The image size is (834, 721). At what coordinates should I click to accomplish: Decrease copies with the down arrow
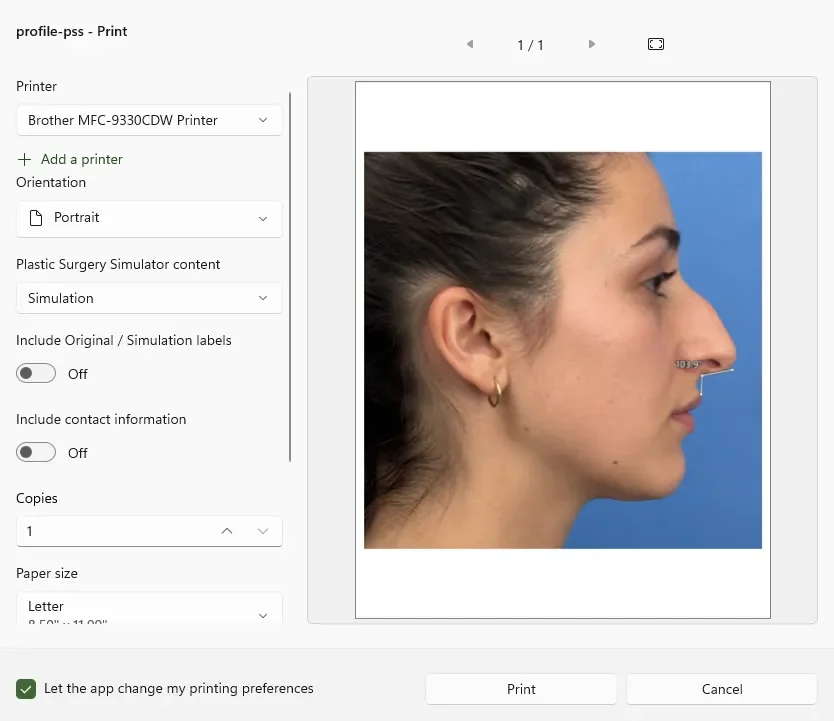[263, 531]
